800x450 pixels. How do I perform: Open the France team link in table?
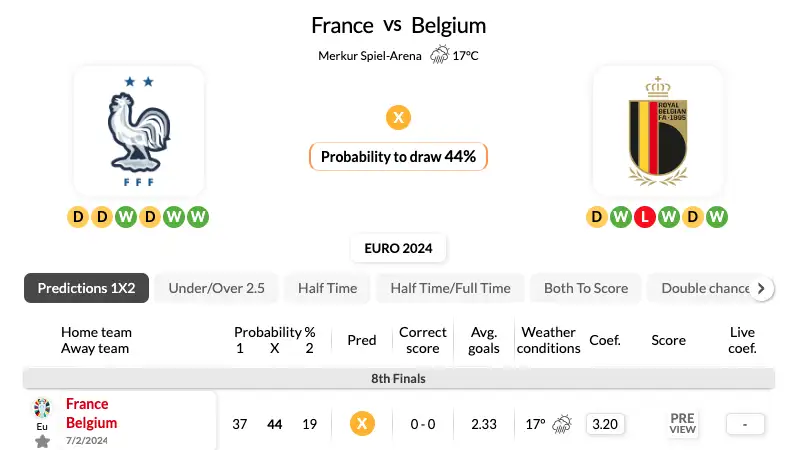tap(87, 404)
